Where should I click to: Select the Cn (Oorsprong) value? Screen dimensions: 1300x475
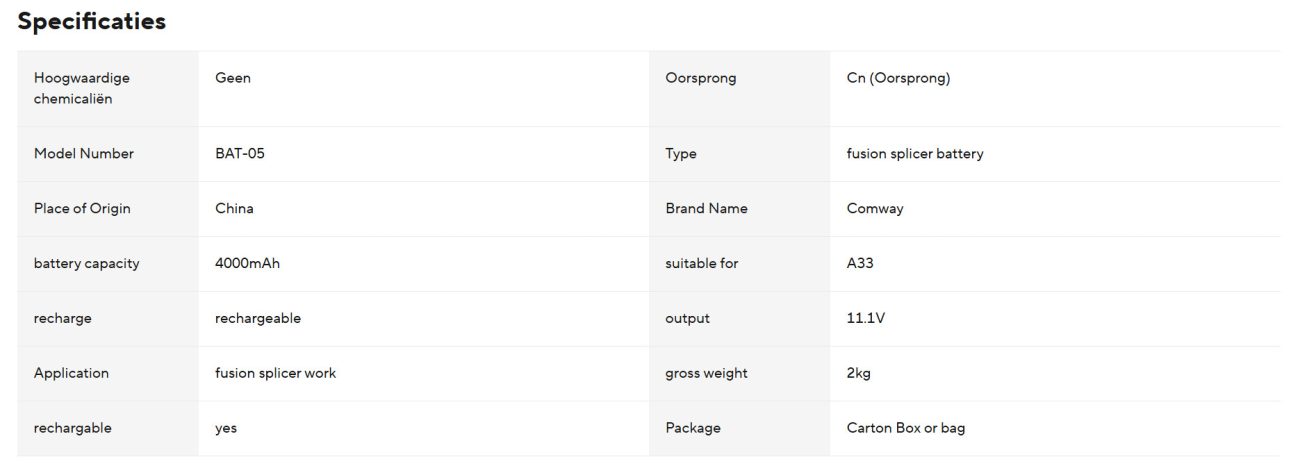click(x=898, y=79)
